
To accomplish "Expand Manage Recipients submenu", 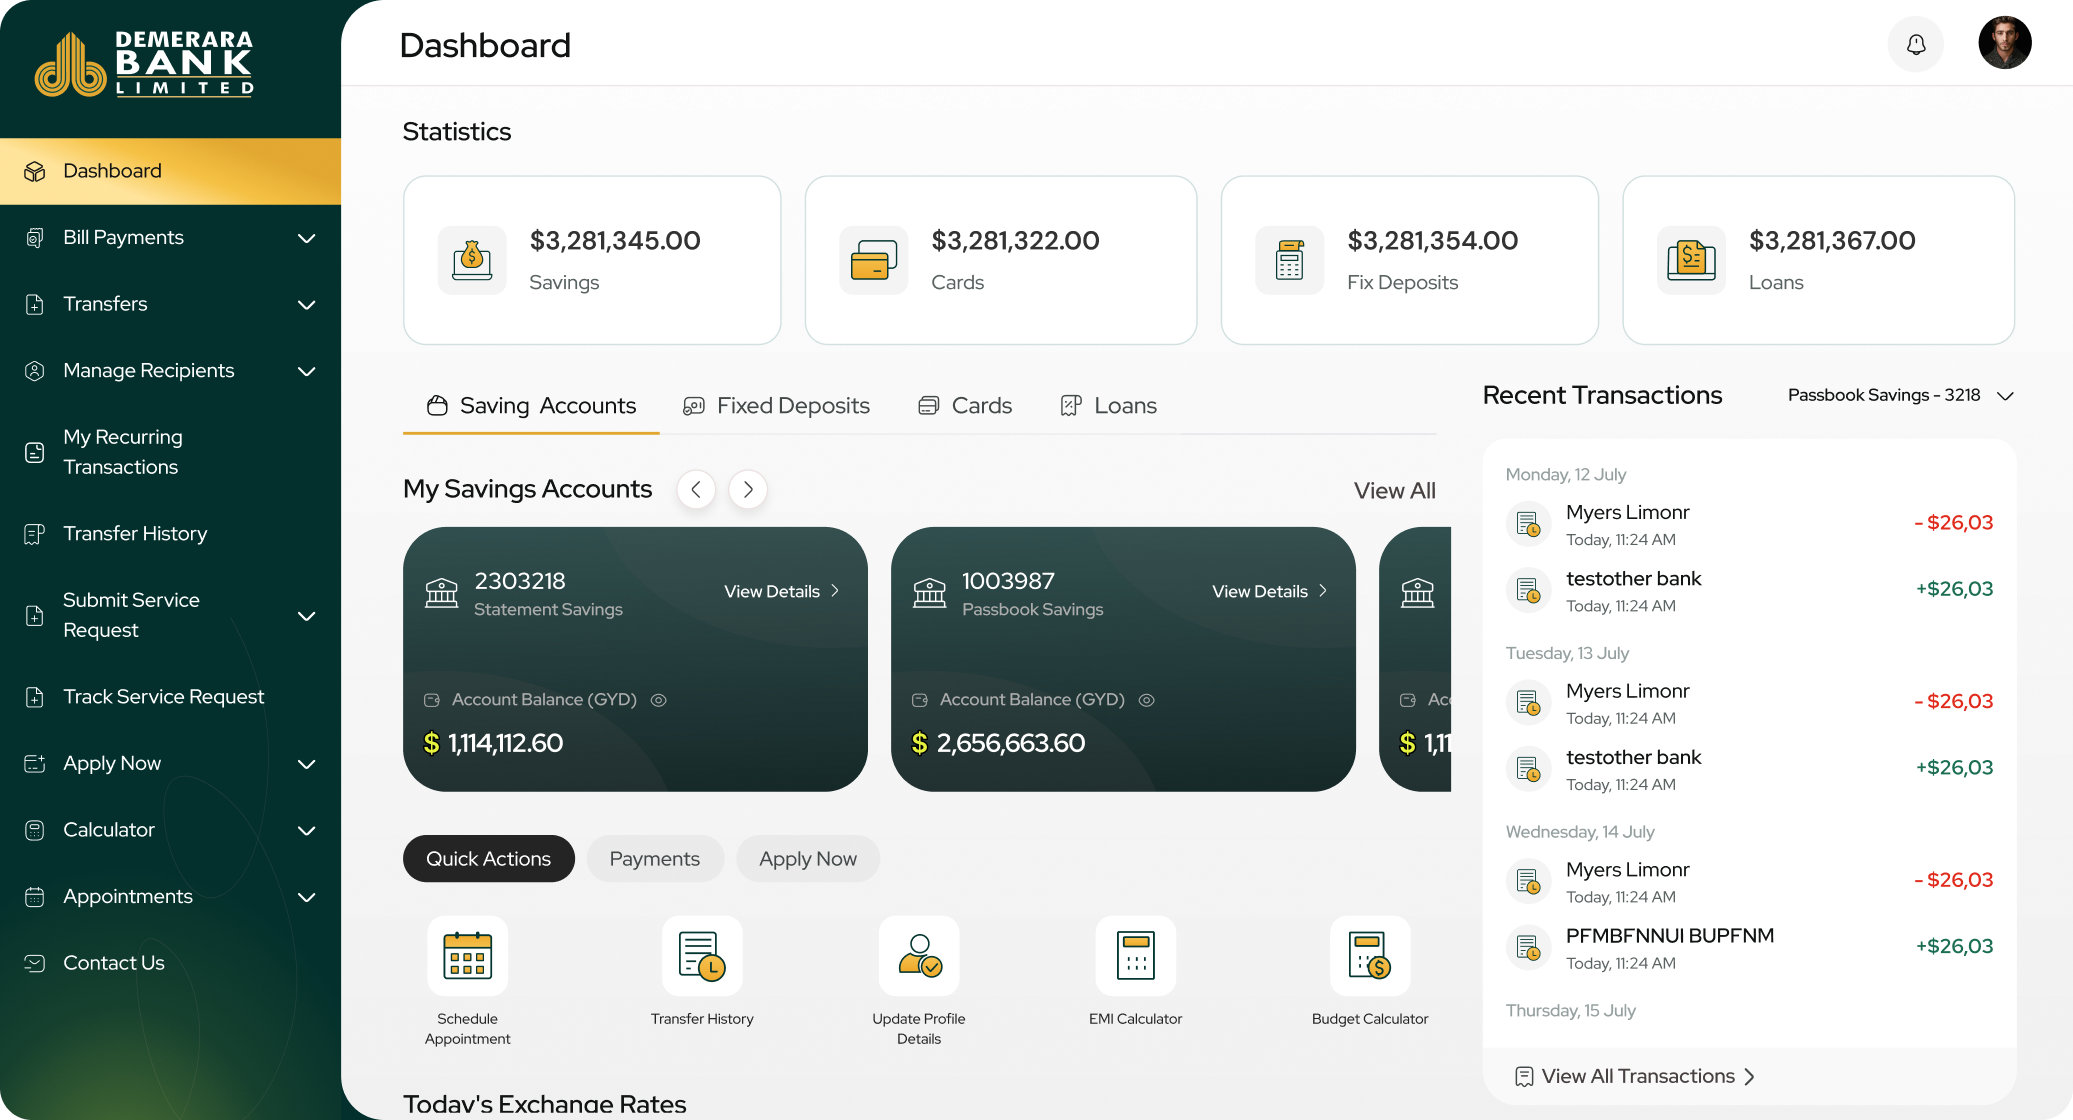I will click(307, 371).
